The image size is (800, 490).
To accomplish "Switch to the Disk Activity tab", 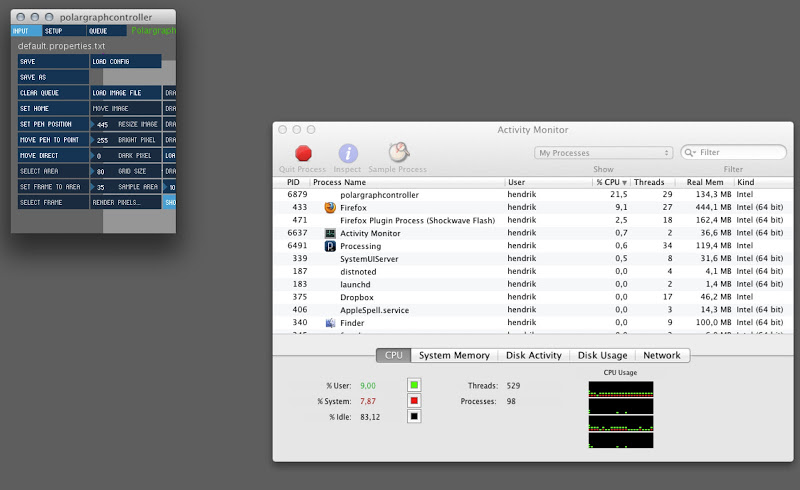I will 534,355.
